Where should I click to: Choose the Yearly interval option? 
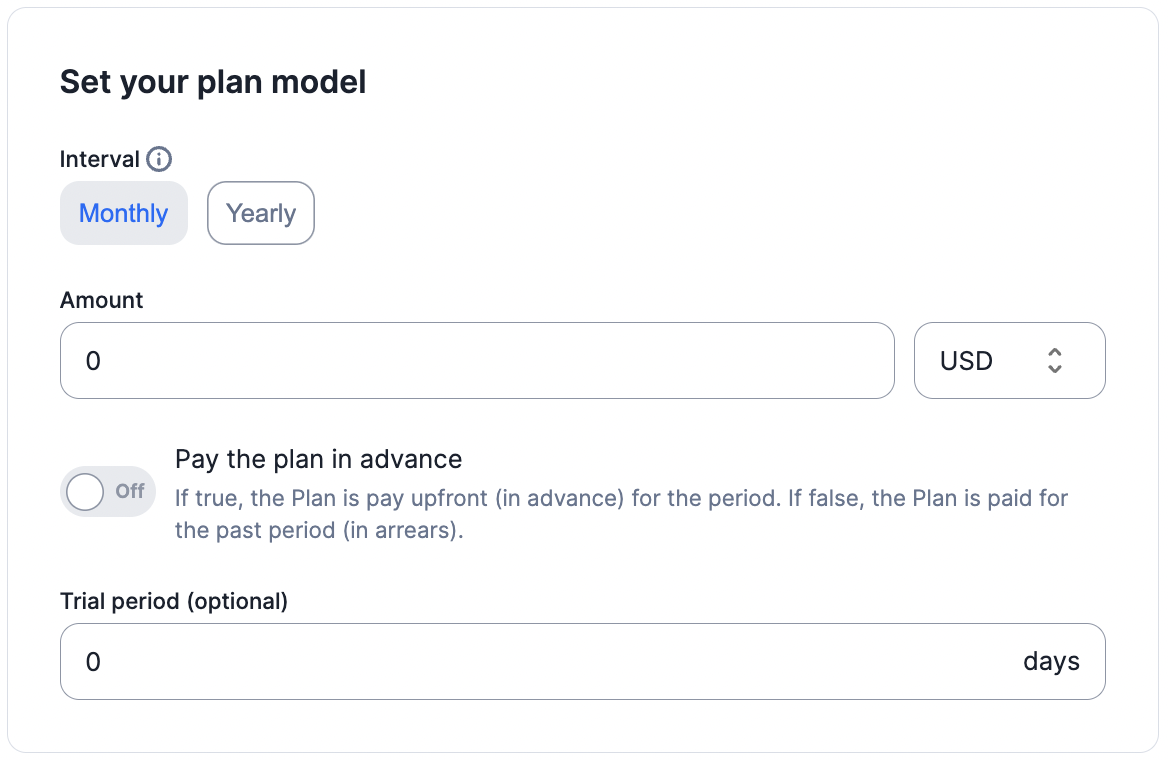261,213
